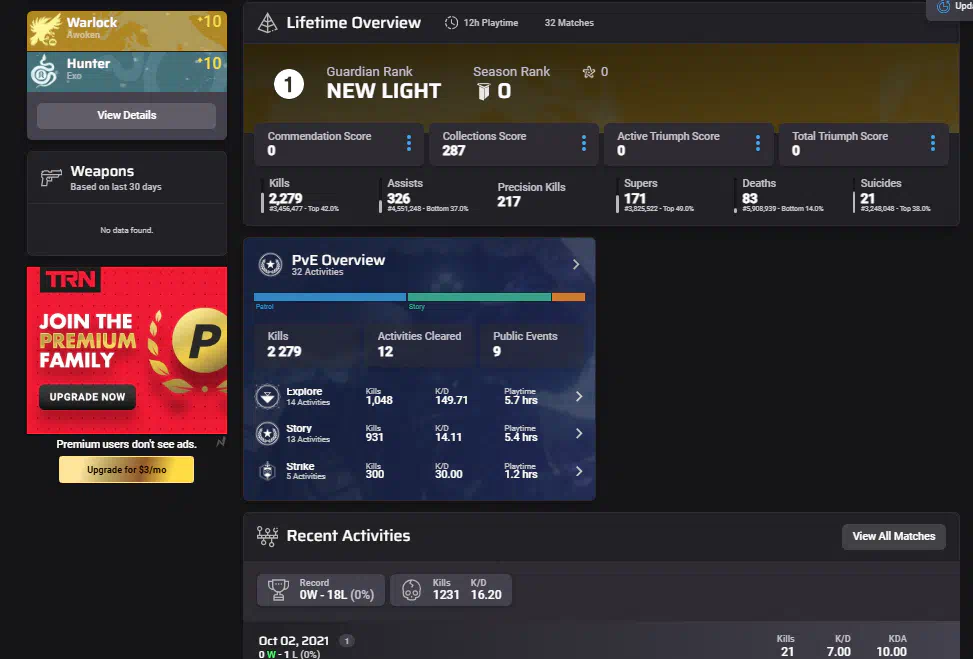Click the Record trophy icon

279,590
